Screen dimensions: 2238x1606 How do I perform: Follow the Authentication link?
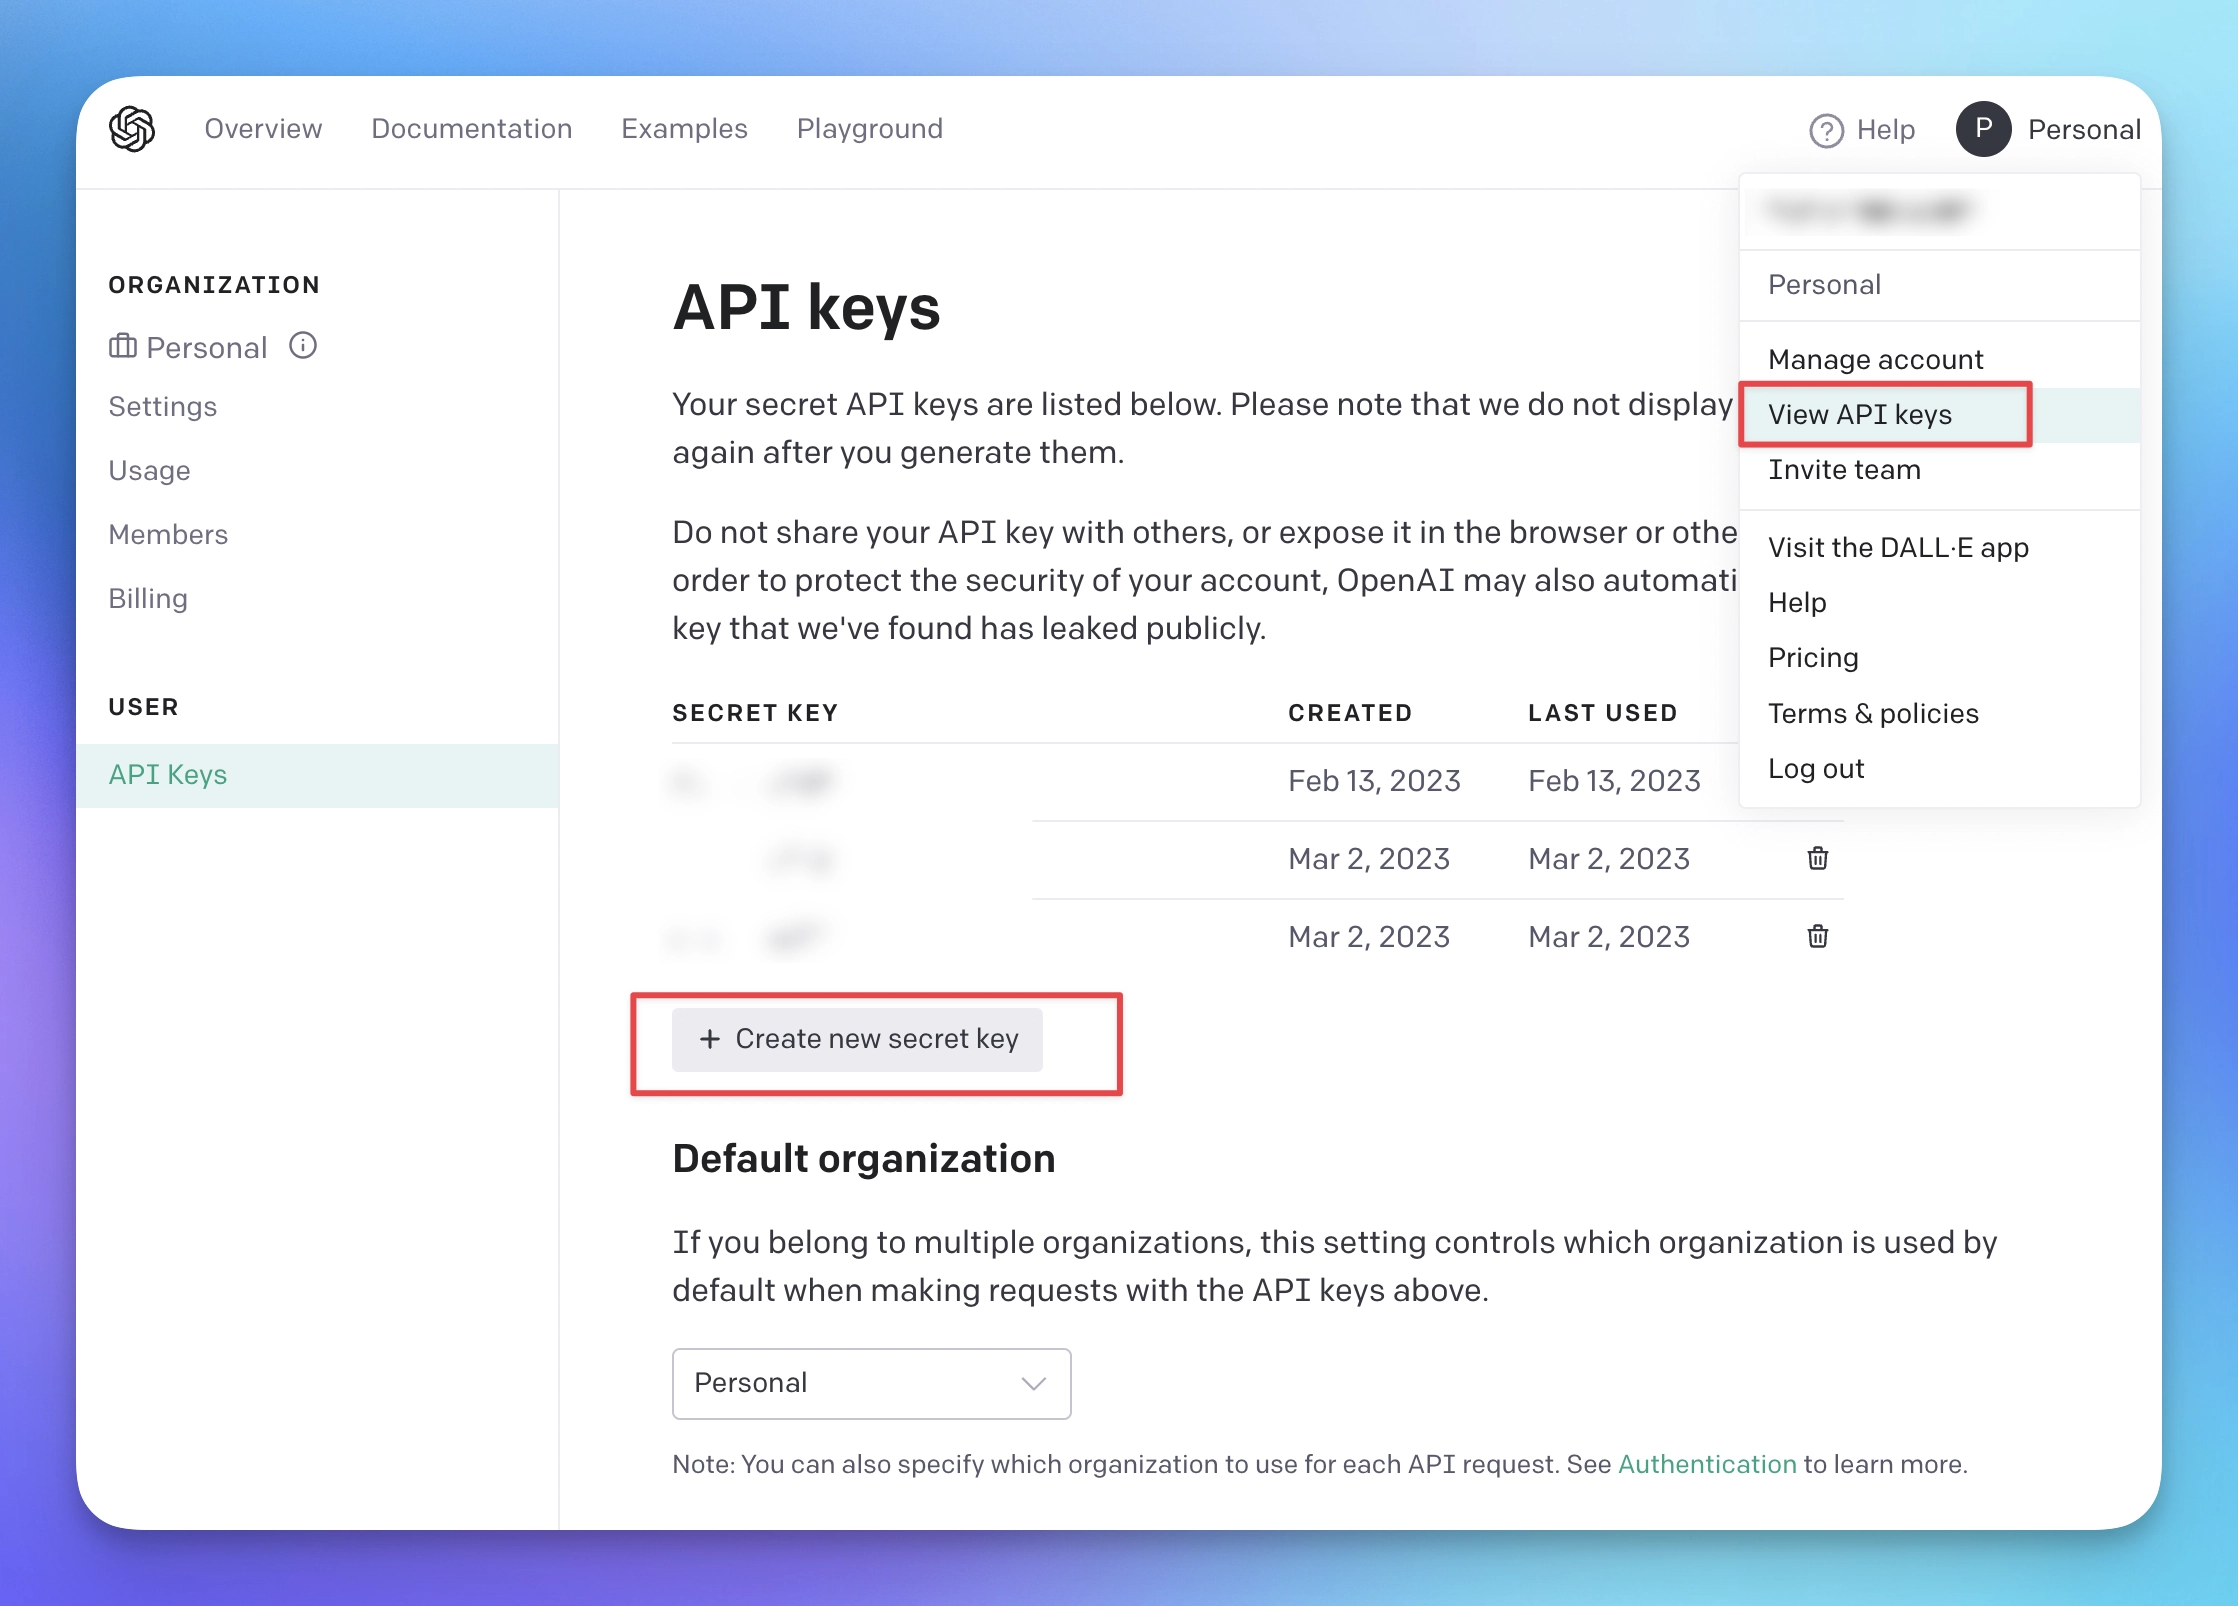click(1707, 1464)
